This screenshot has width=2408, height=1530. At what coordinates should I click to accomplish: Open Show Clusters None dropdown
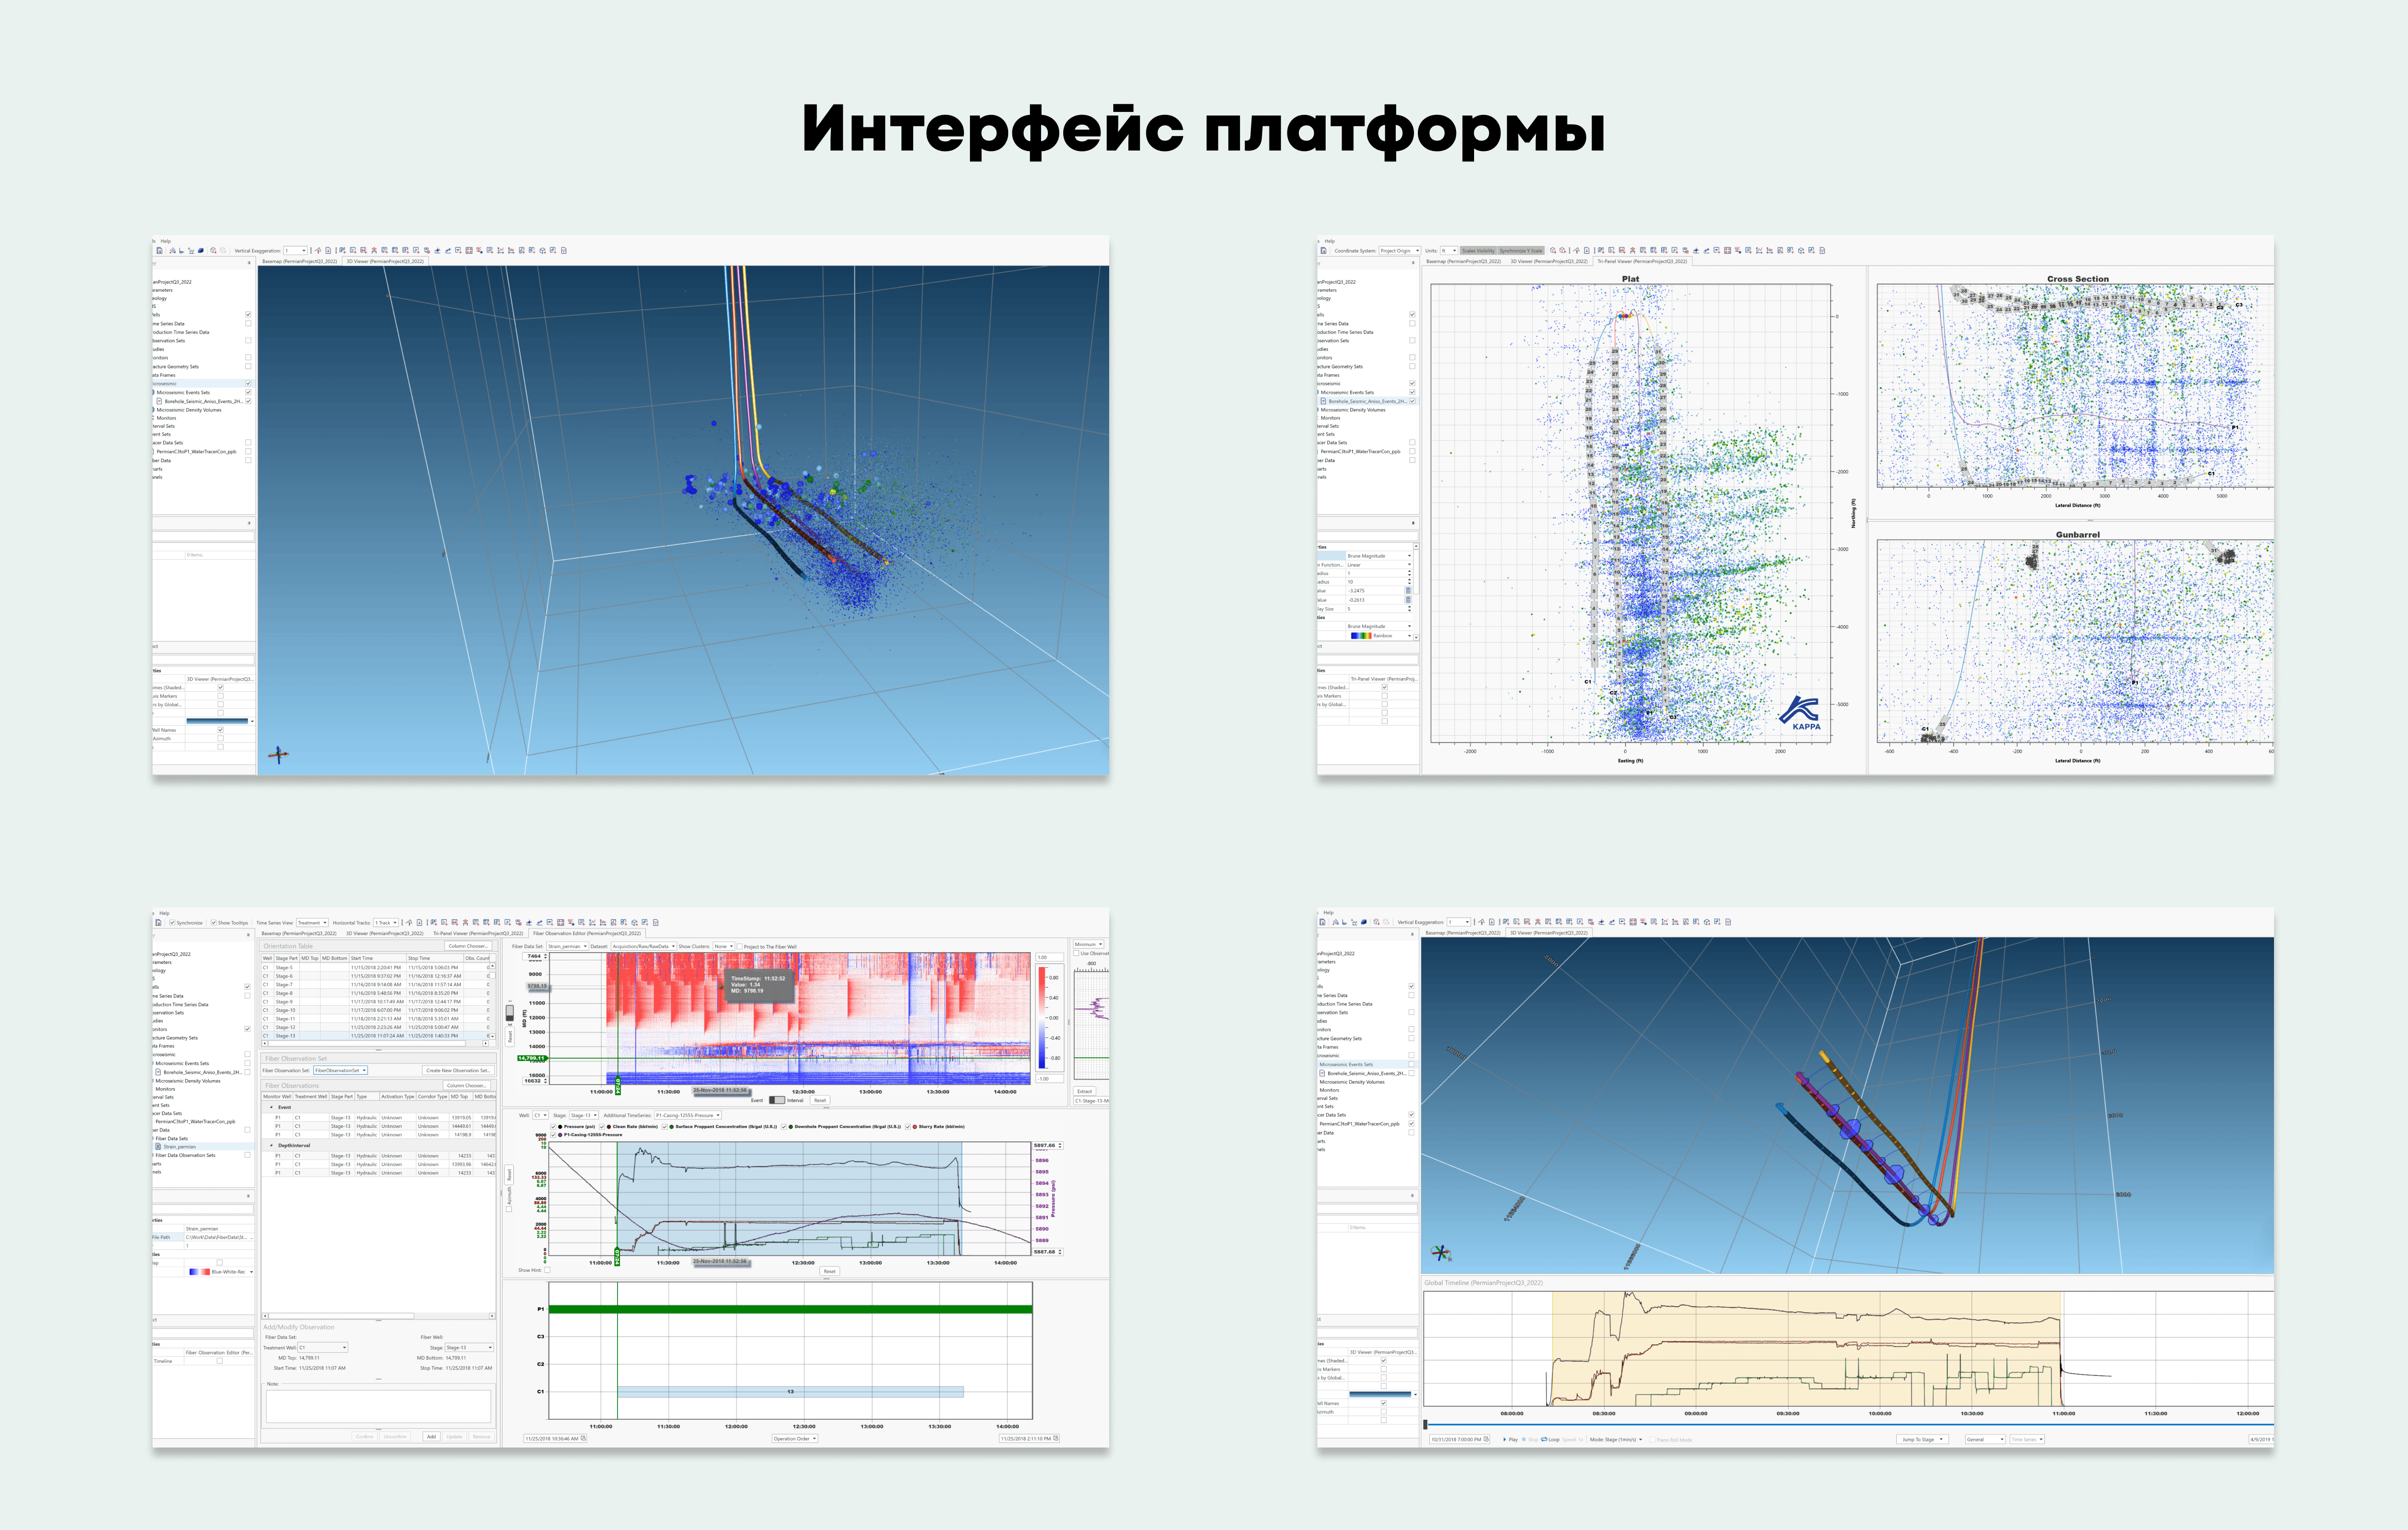pyautogui.click(x=723, y=946)
